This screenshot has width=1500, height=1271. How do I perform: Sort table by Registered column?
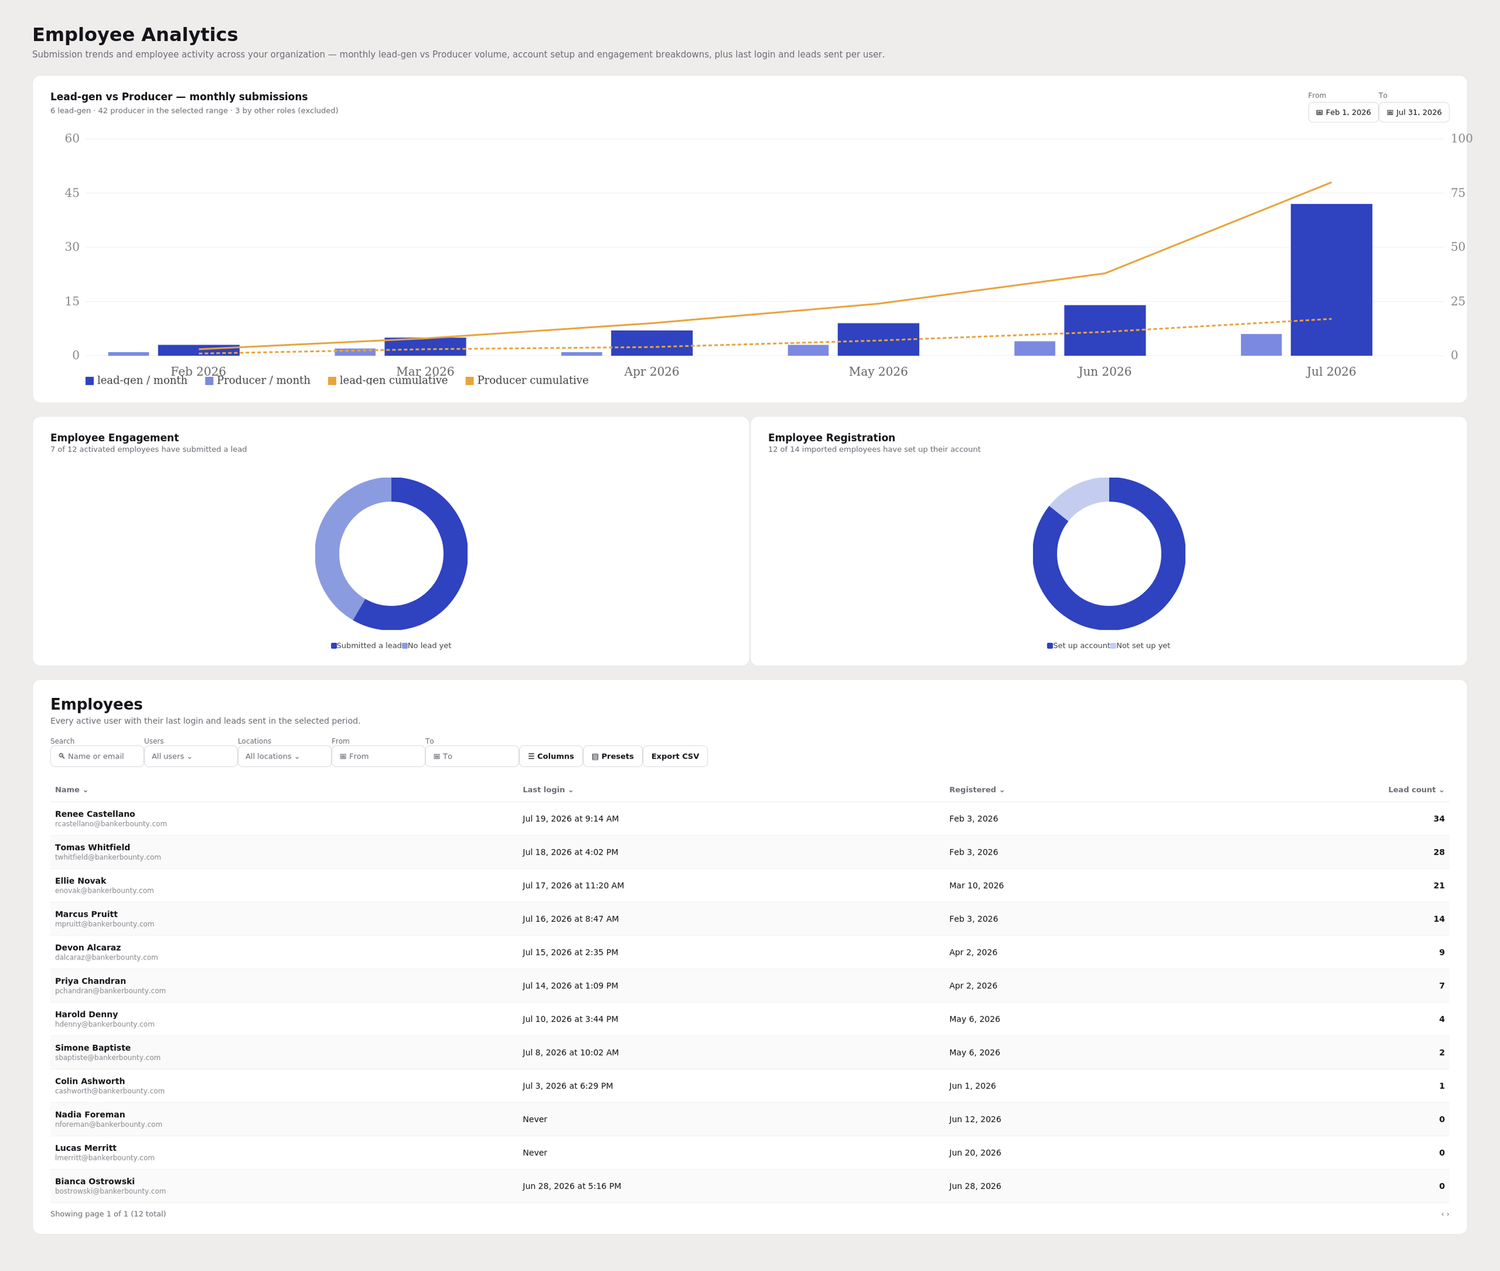click(x=977, y=790)
